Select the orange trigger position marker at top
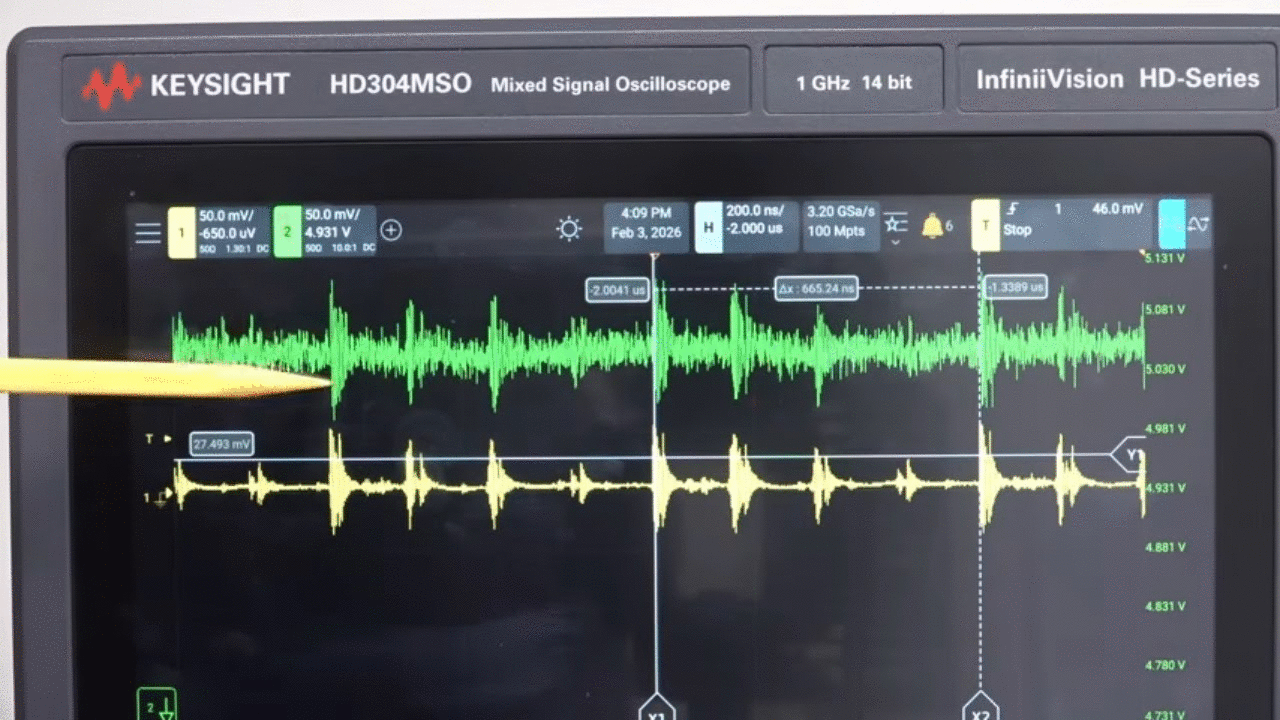Viewport: 1280px width, 720px height. click(x=655, y=258)
